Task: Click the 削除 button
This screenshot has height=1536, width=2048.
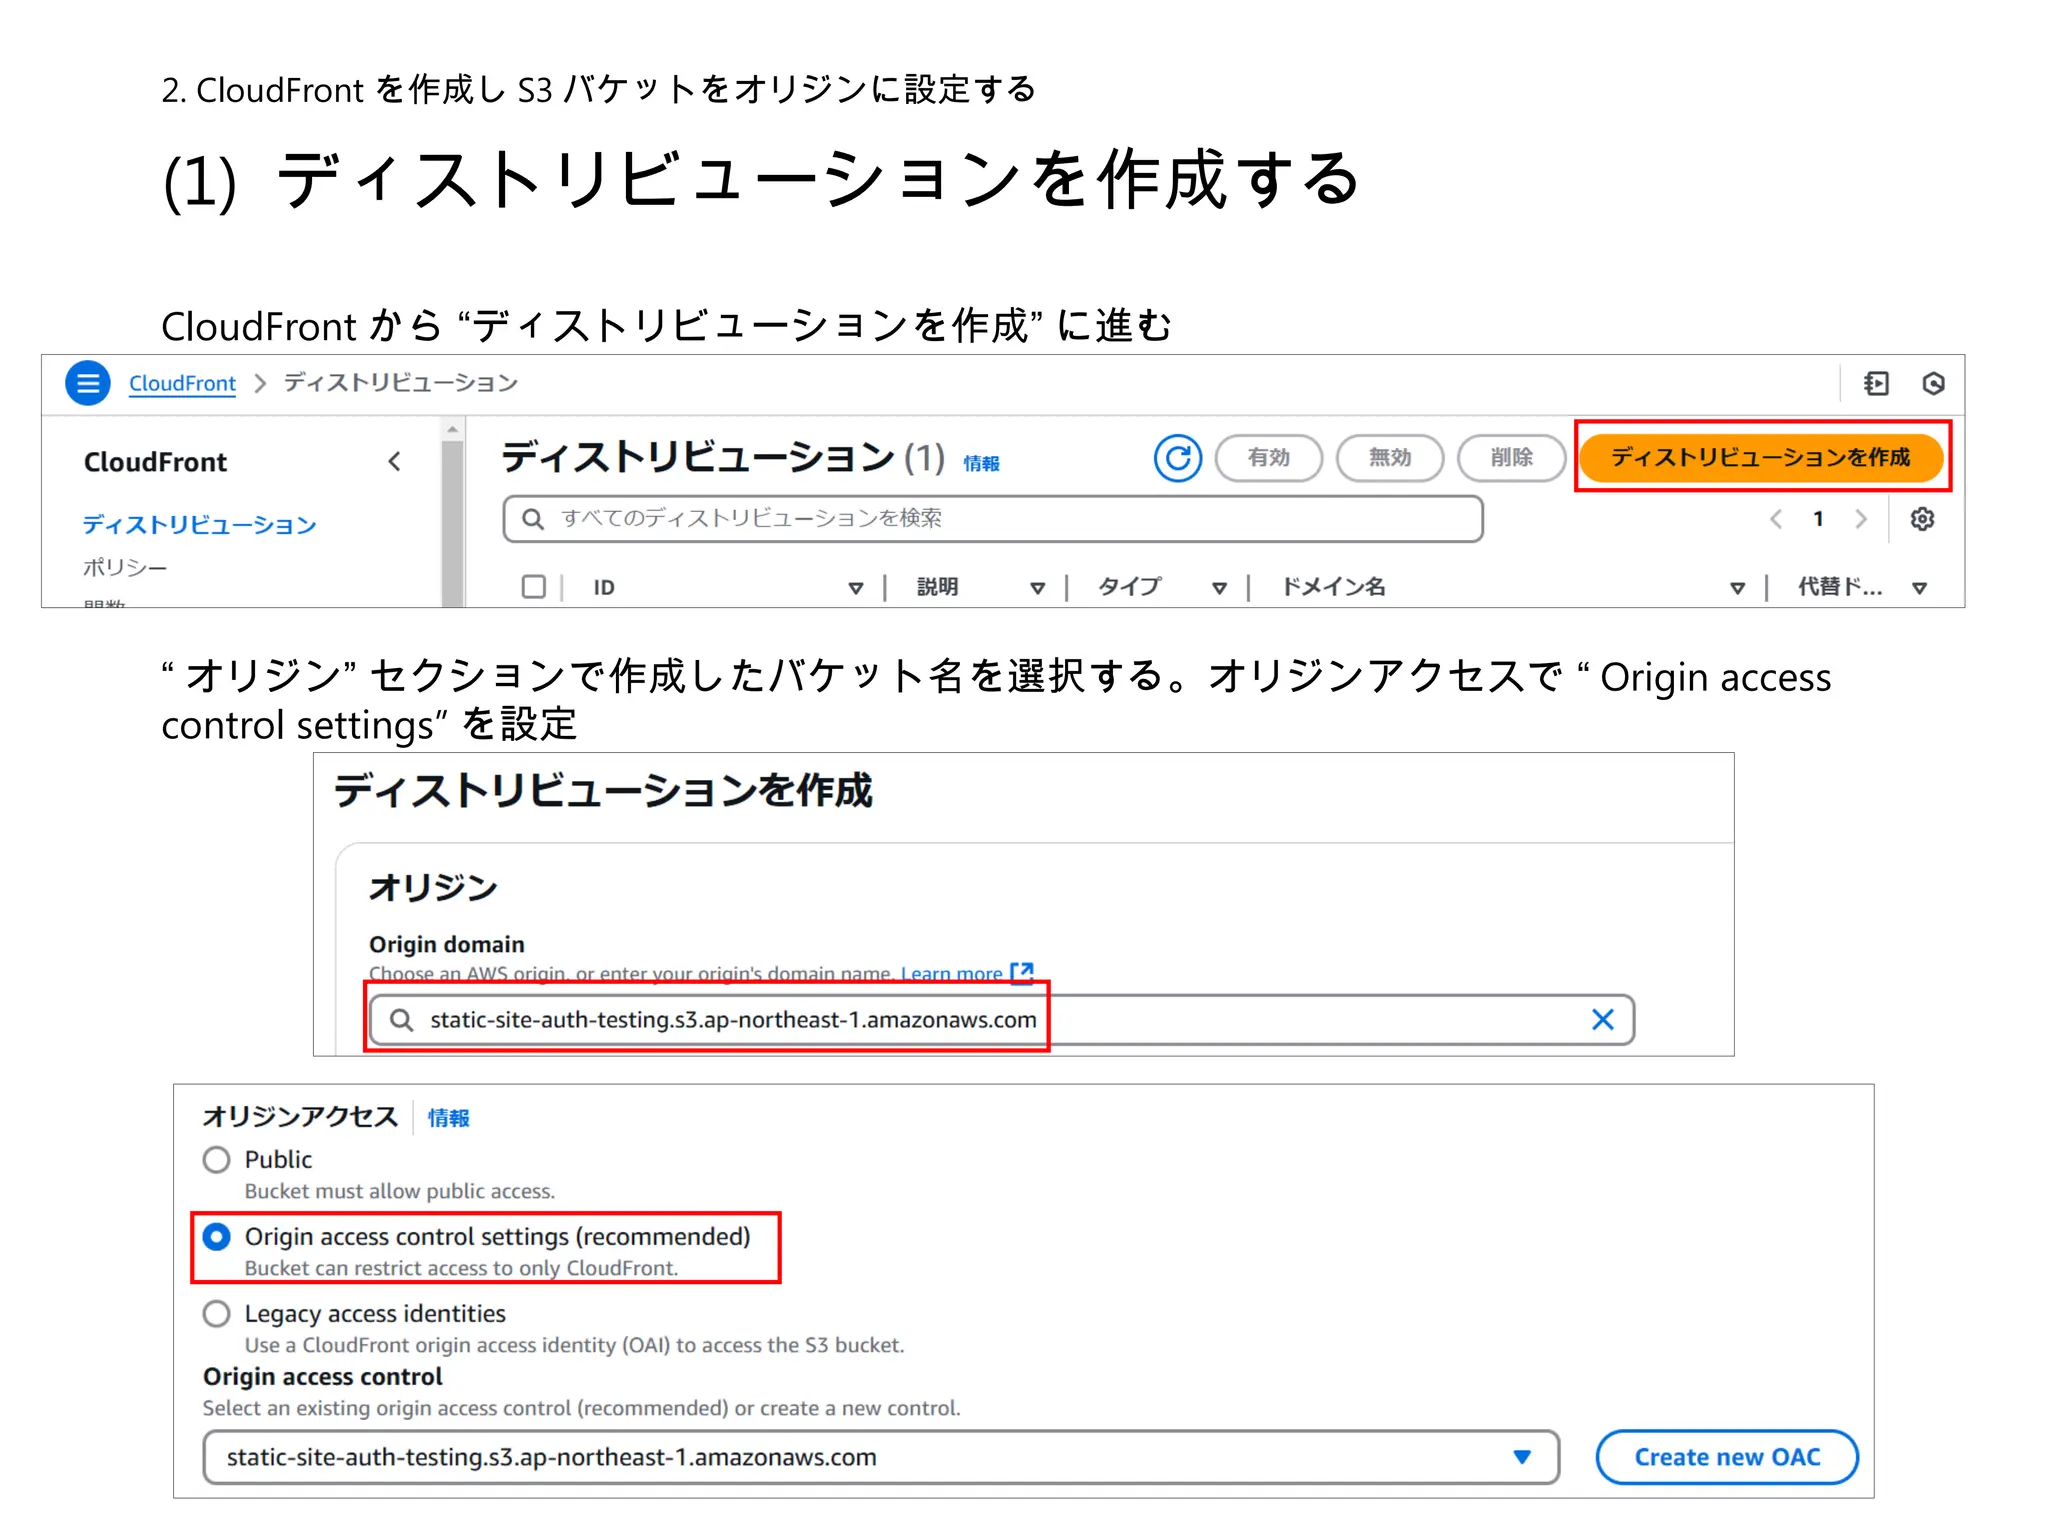Action: click(1511, 458)
